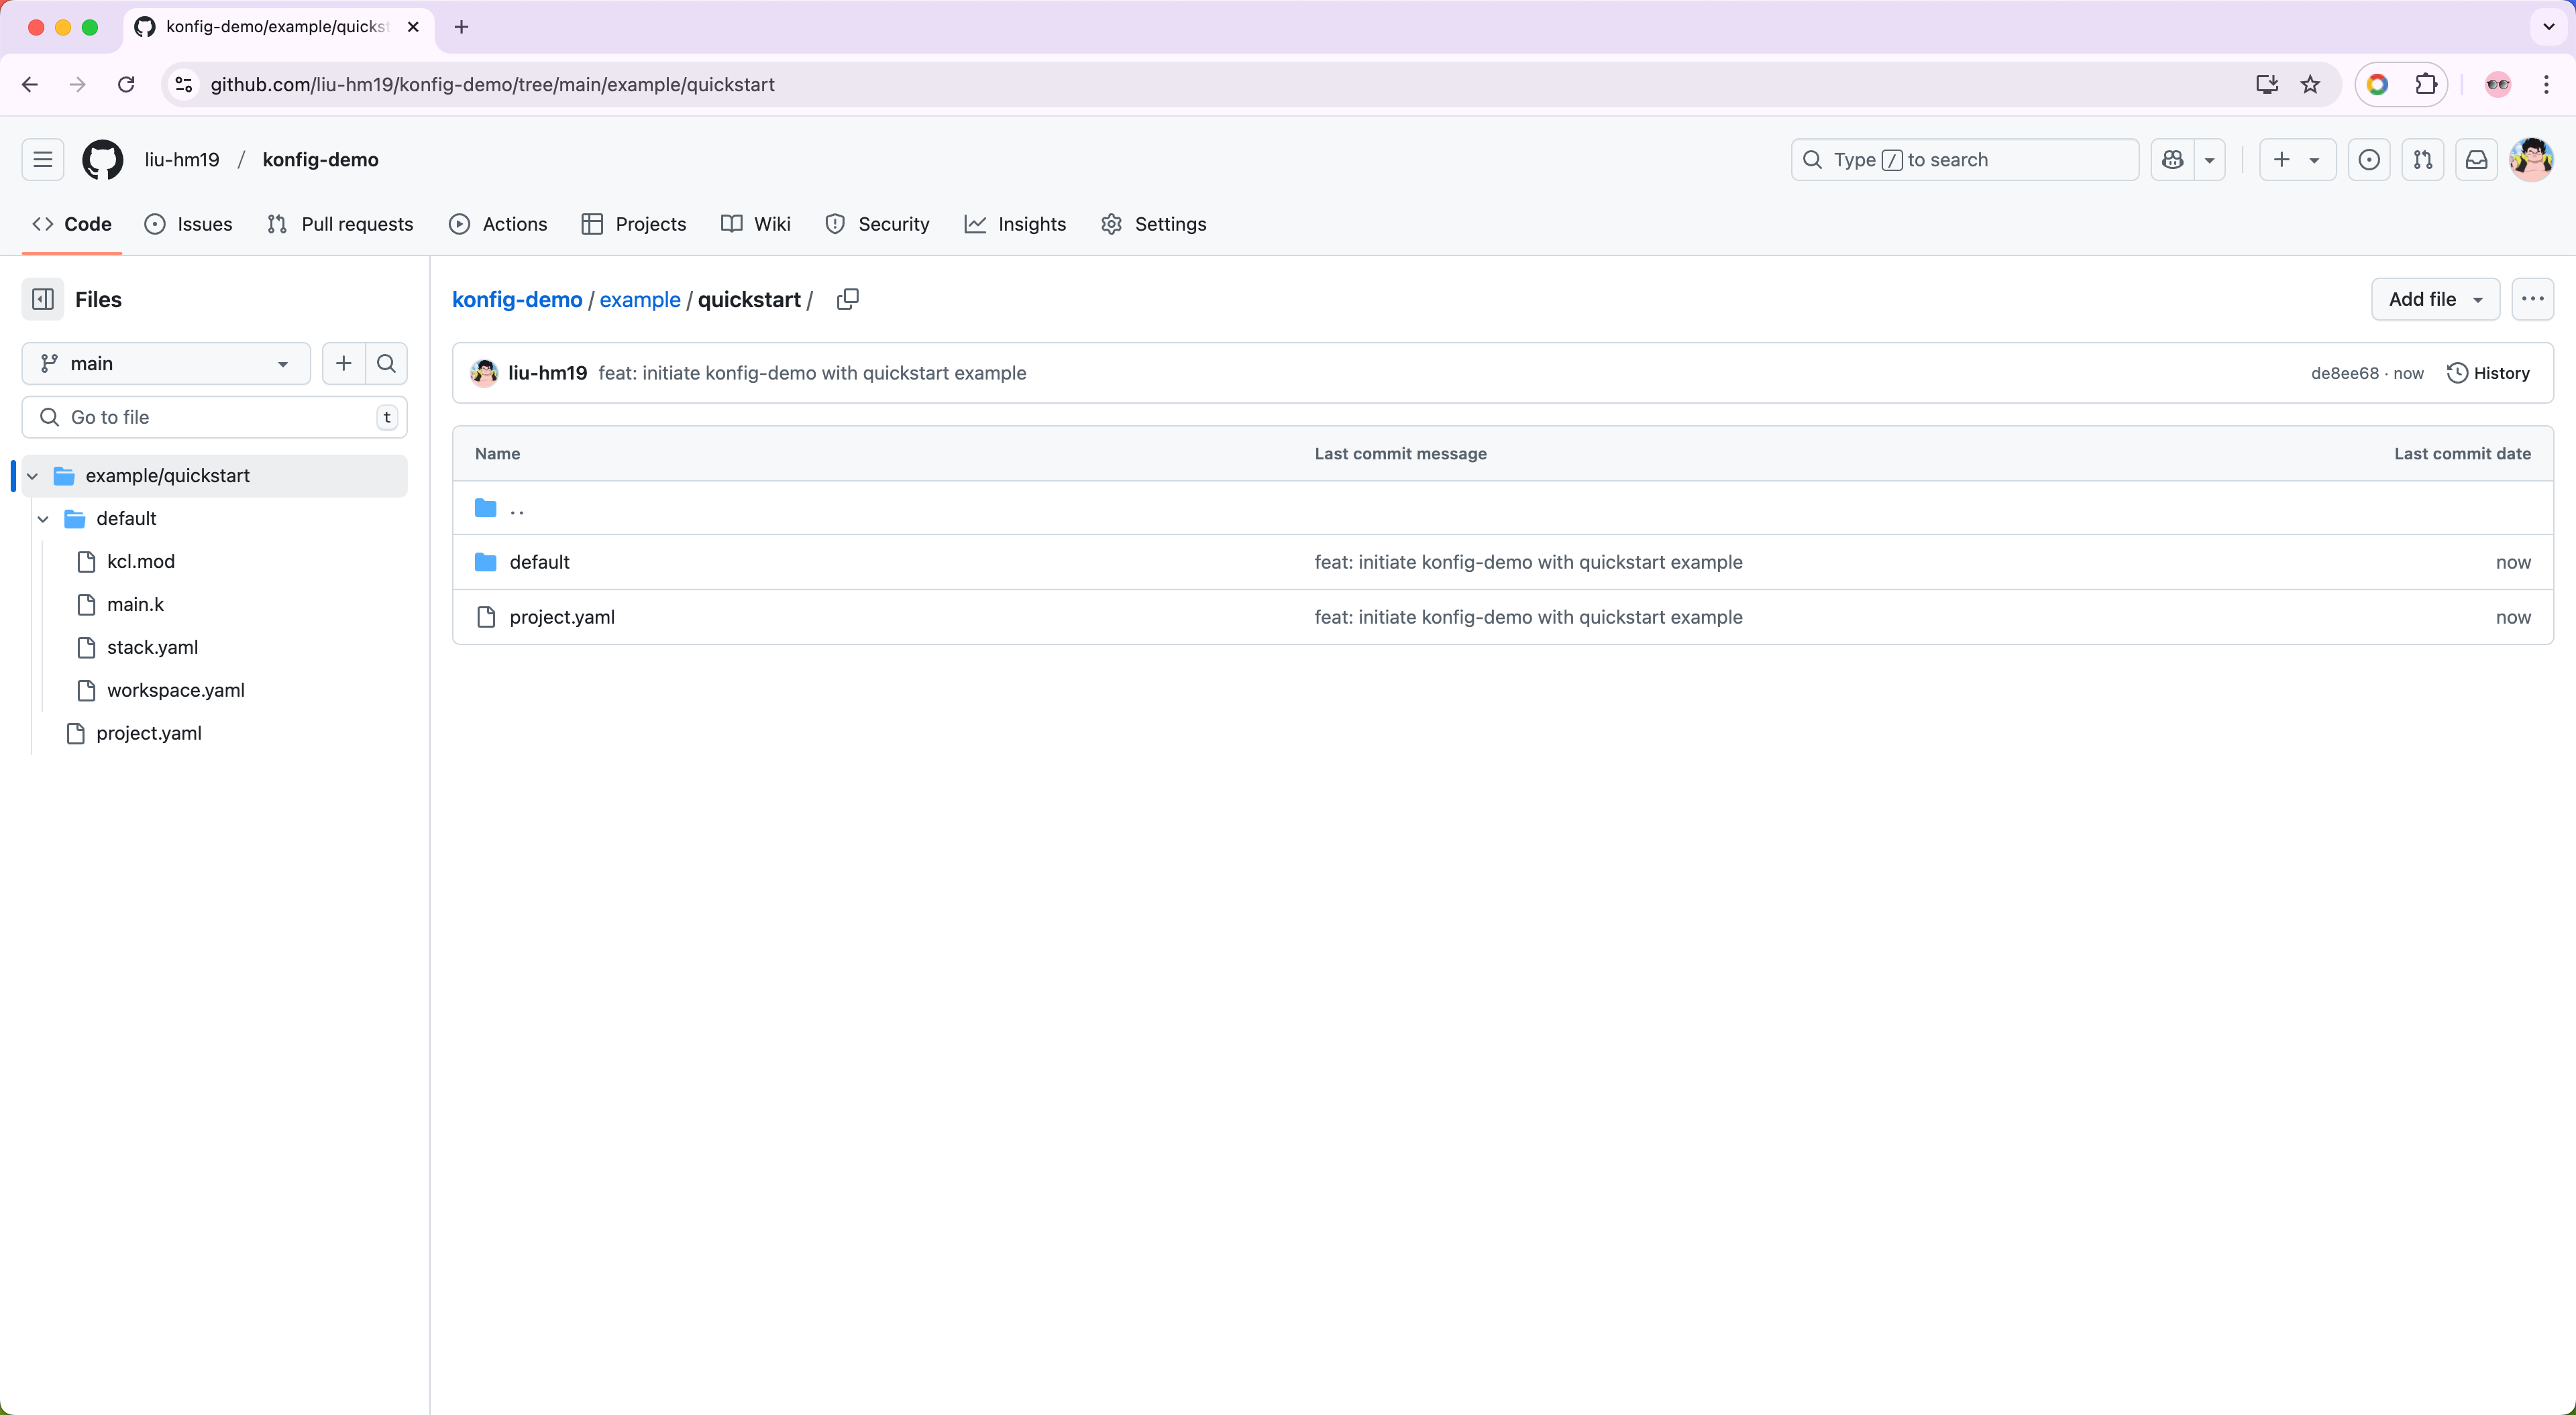Collapse the default folder in tree
The height and width of the screenshot is (1415, 2576).
pos(43,519)
